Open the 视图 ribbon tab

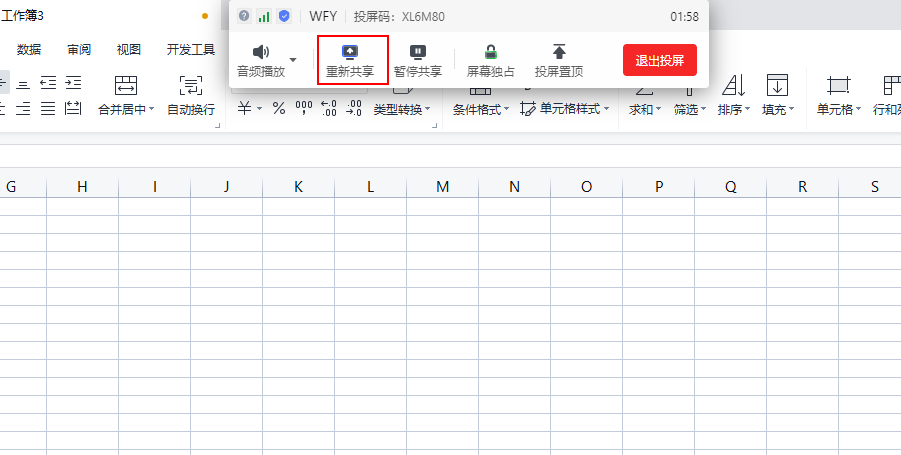129,49
